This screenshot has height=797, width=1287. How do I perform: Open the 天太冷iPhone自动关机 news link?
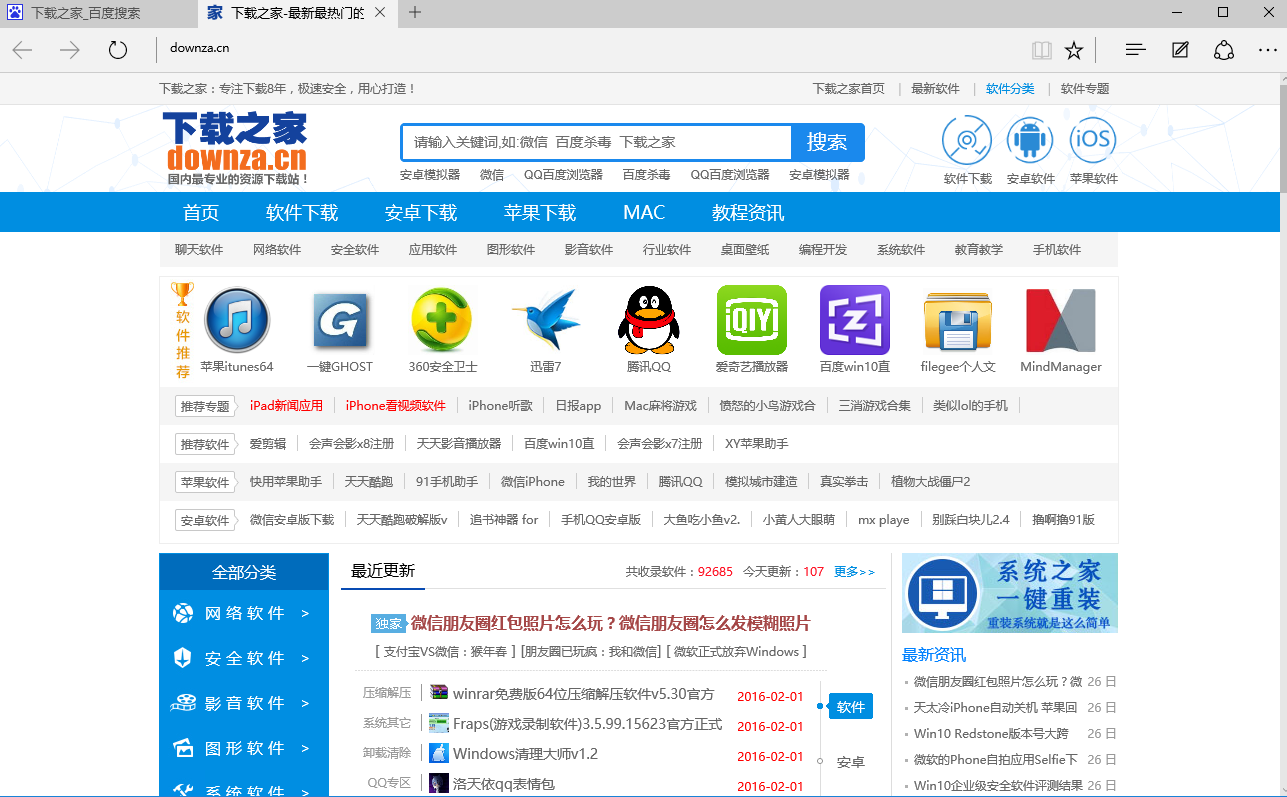pos(995,707)
